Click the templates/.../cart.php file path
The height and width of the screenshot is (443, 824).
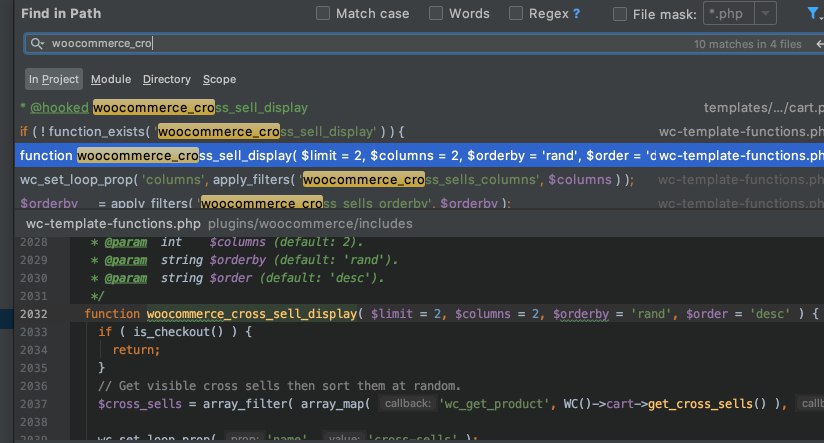[x=764, y=108]
